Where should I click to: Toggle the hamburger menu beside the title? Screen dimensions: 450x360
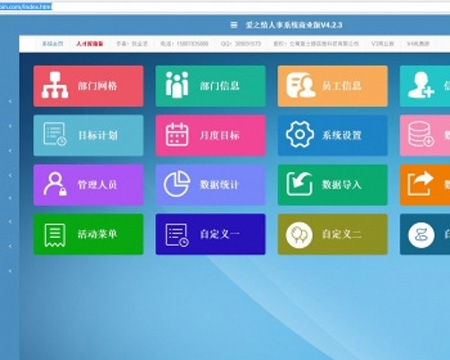[x=234, y=25]
